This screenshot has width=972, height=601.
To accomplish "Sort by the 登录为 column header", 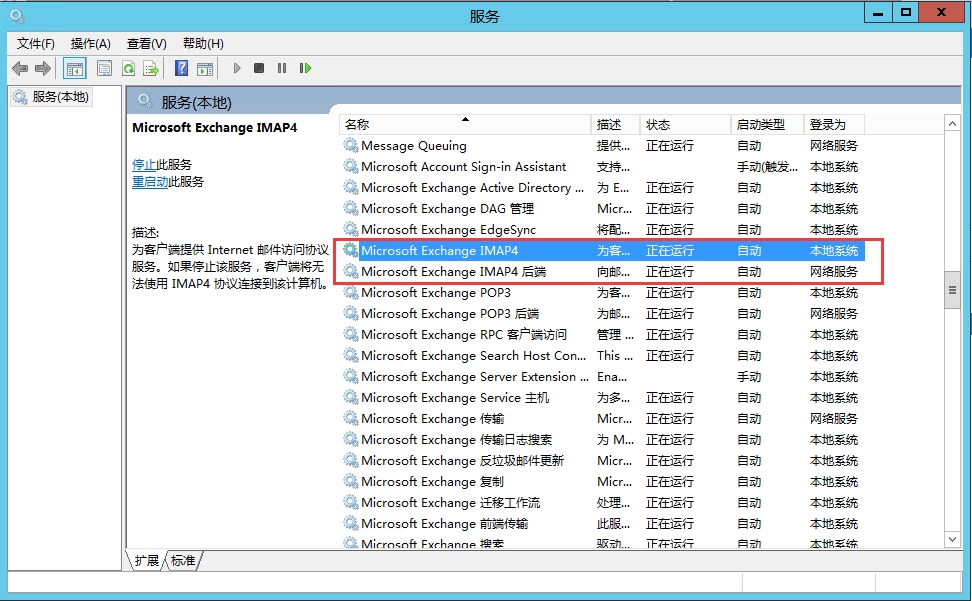I will tap(834, 125).
